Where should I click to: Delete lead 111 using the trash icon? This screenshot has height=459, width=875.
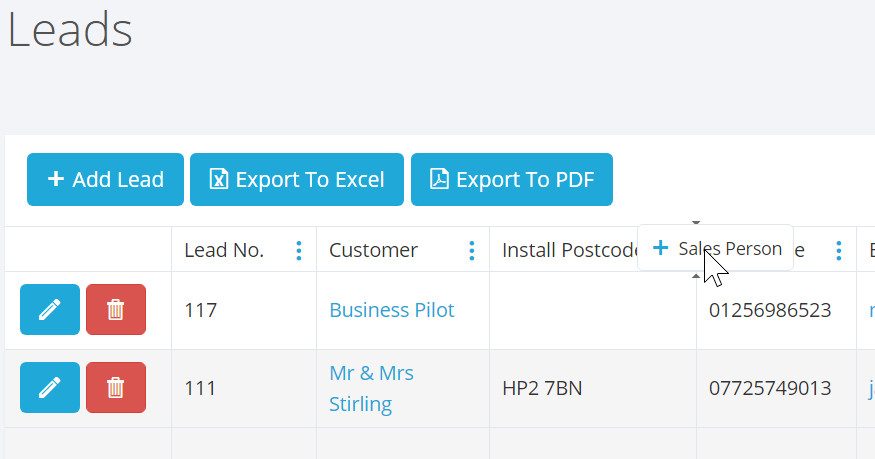point(116,388)
